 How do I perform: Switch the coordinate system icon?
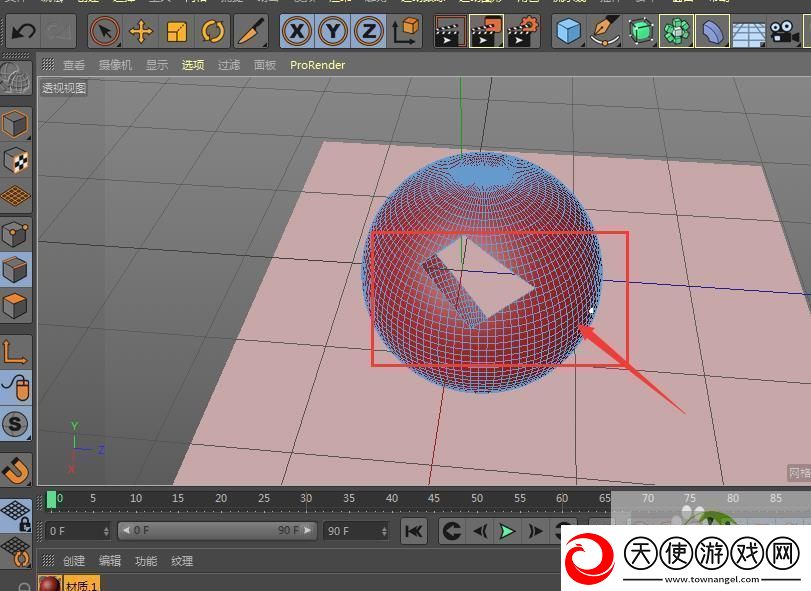(405, 32)
